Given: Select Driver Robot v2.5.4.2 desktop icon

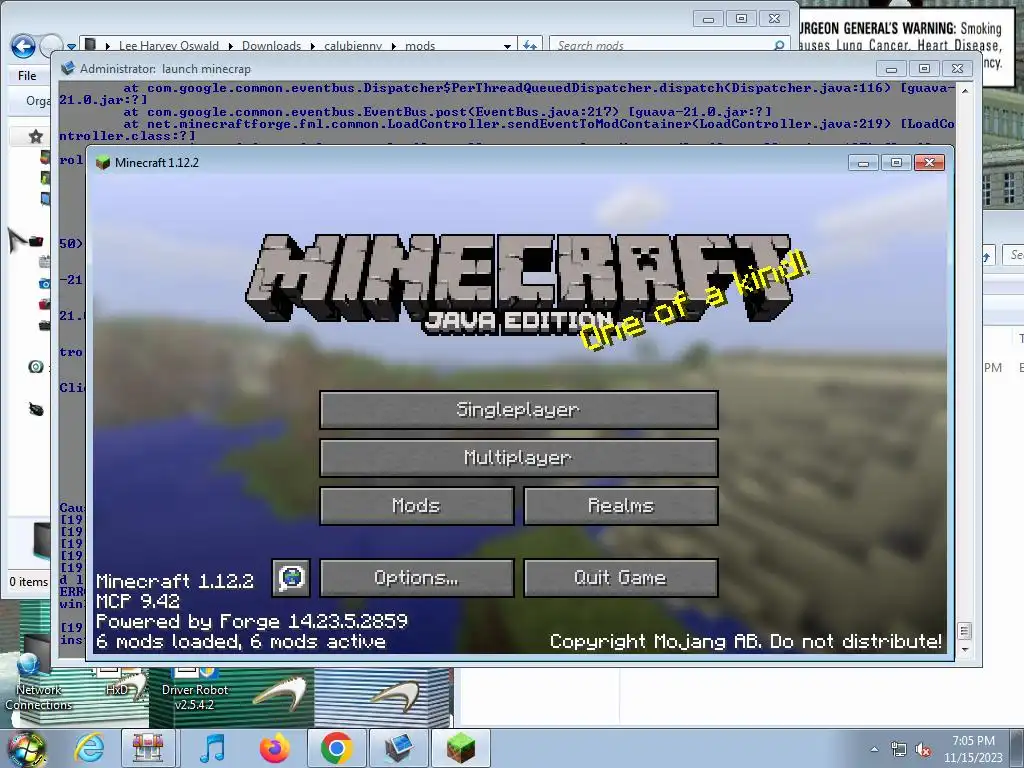Looking at the screenshot, I should click(x=195, y=690).
